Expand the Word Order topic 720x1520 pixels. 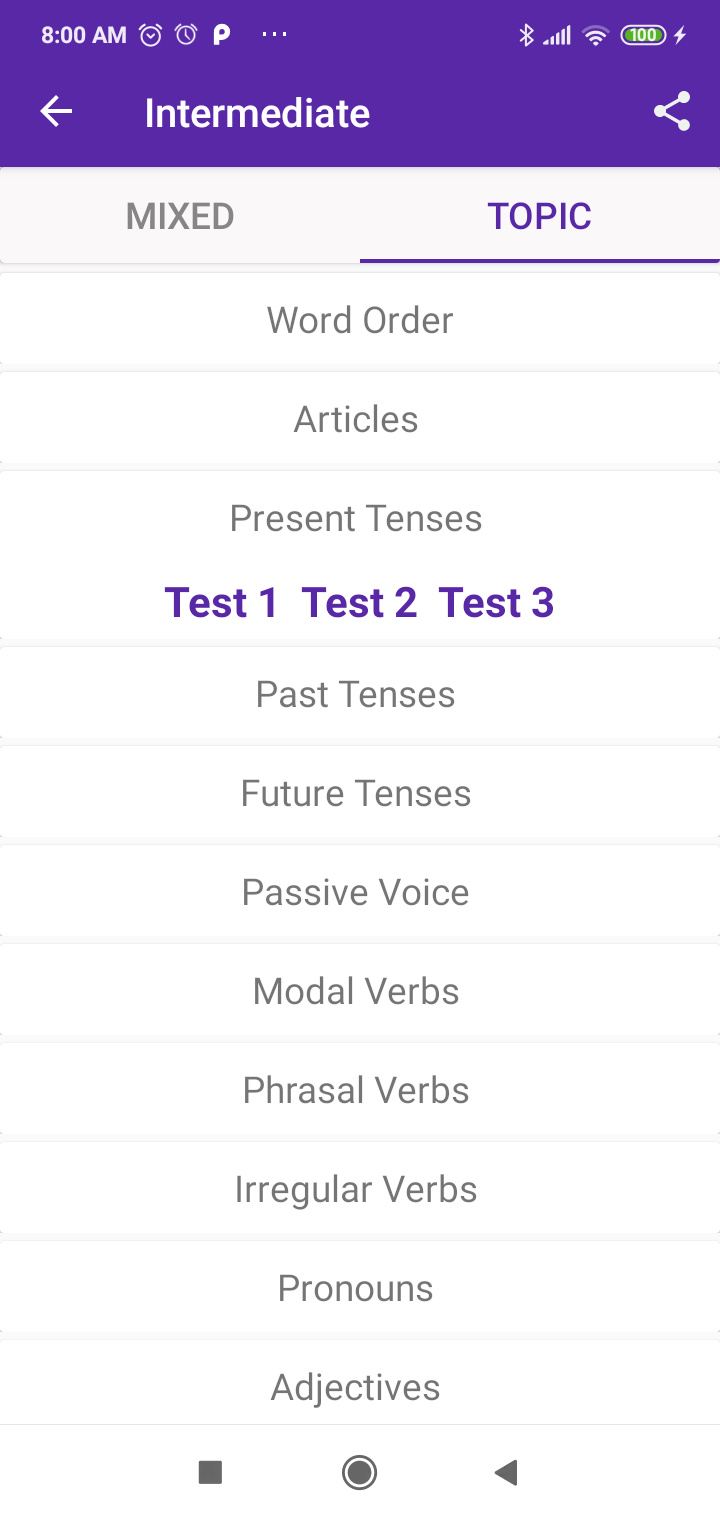pos(360,320)
